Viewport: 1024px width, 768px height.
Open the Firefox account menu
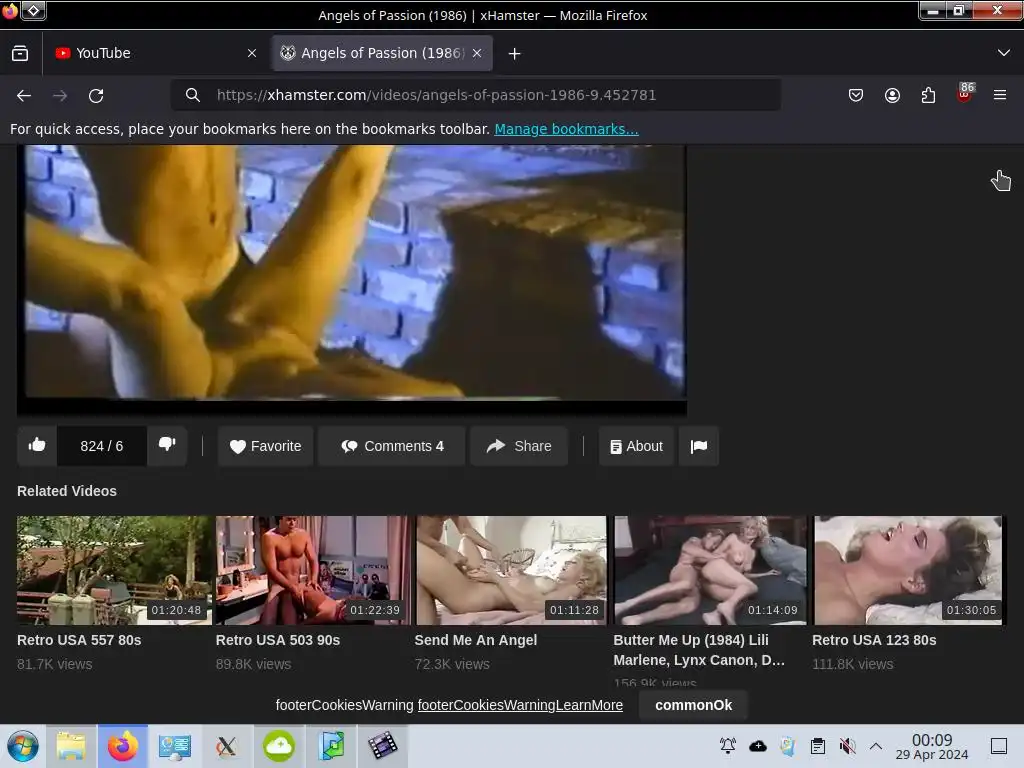coord(892,95)
